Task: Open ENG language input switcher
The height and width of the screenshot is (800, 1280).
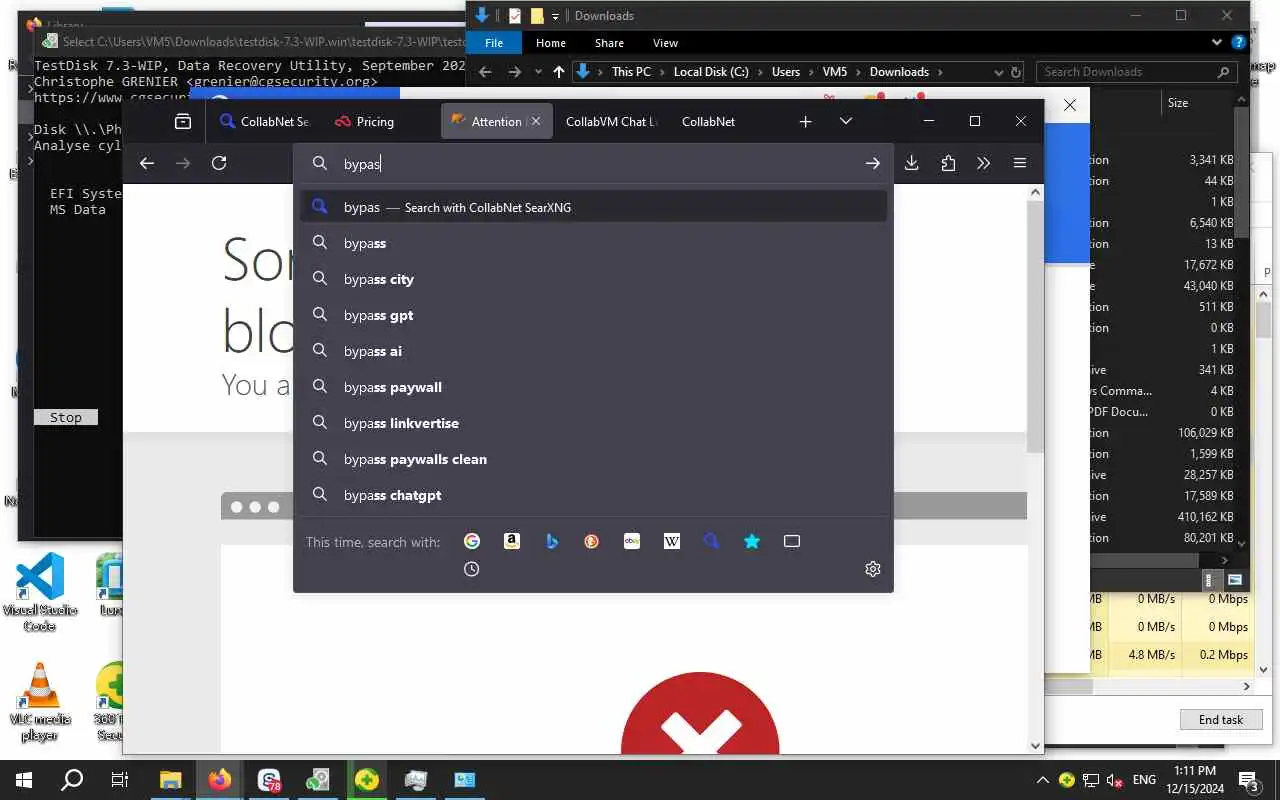Action: click(1144, 780)
